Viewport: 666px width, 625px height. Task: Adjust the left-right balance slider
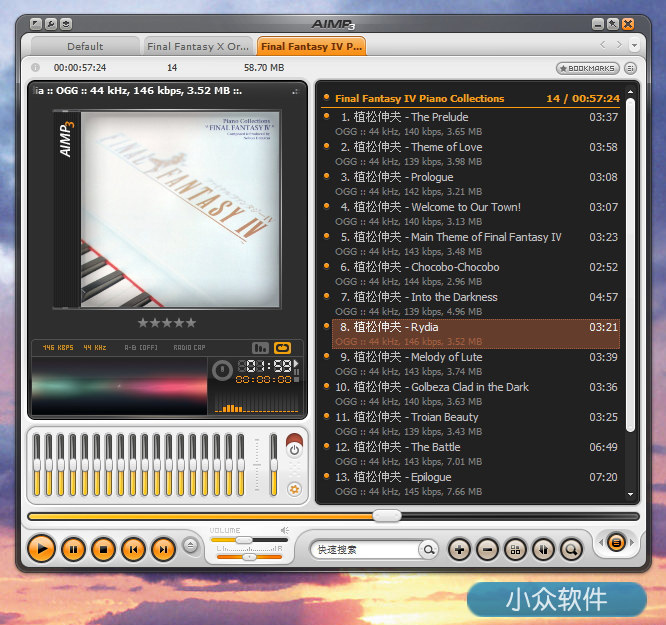249,557
